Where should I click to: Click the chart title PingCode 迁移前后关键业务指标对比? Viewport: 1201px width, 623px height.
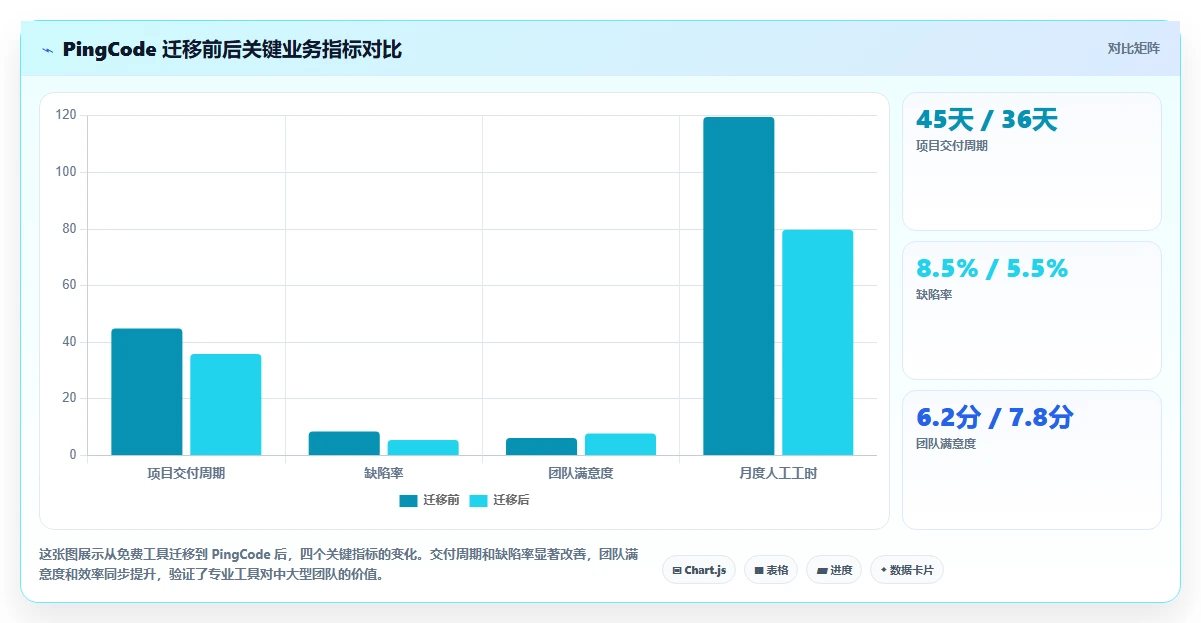(x=232, y=50)
